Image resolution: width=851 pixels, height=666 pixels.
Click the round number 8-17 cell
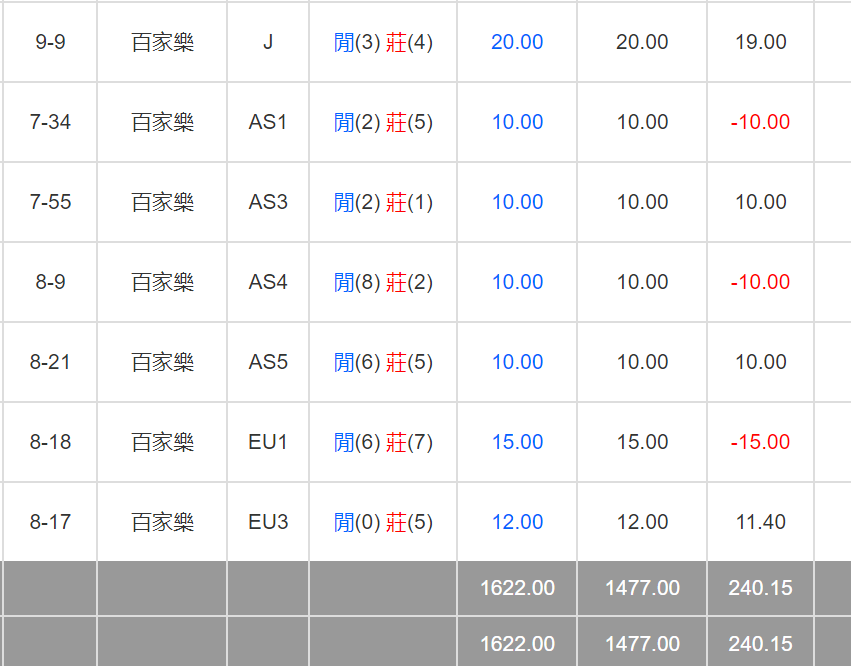(50, 522)
